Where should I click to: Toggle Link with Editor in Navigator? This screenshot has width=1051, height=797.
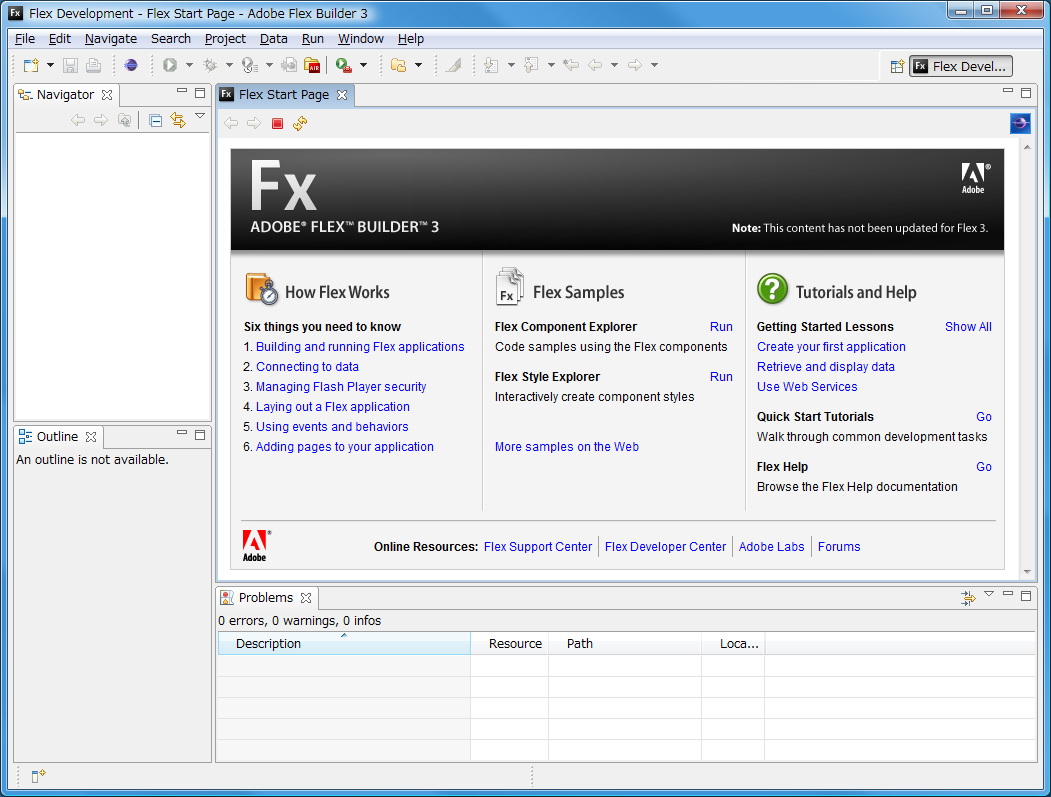(178, 121)
